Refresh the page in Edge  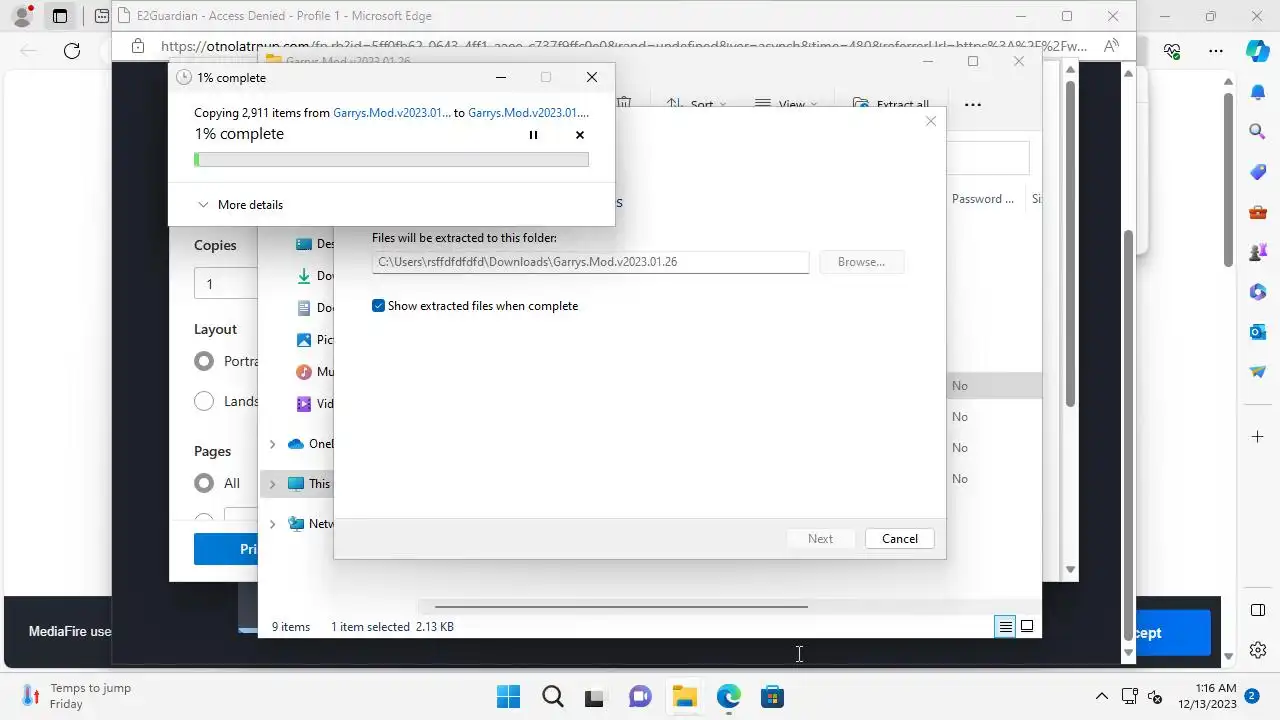pos(72,51)
